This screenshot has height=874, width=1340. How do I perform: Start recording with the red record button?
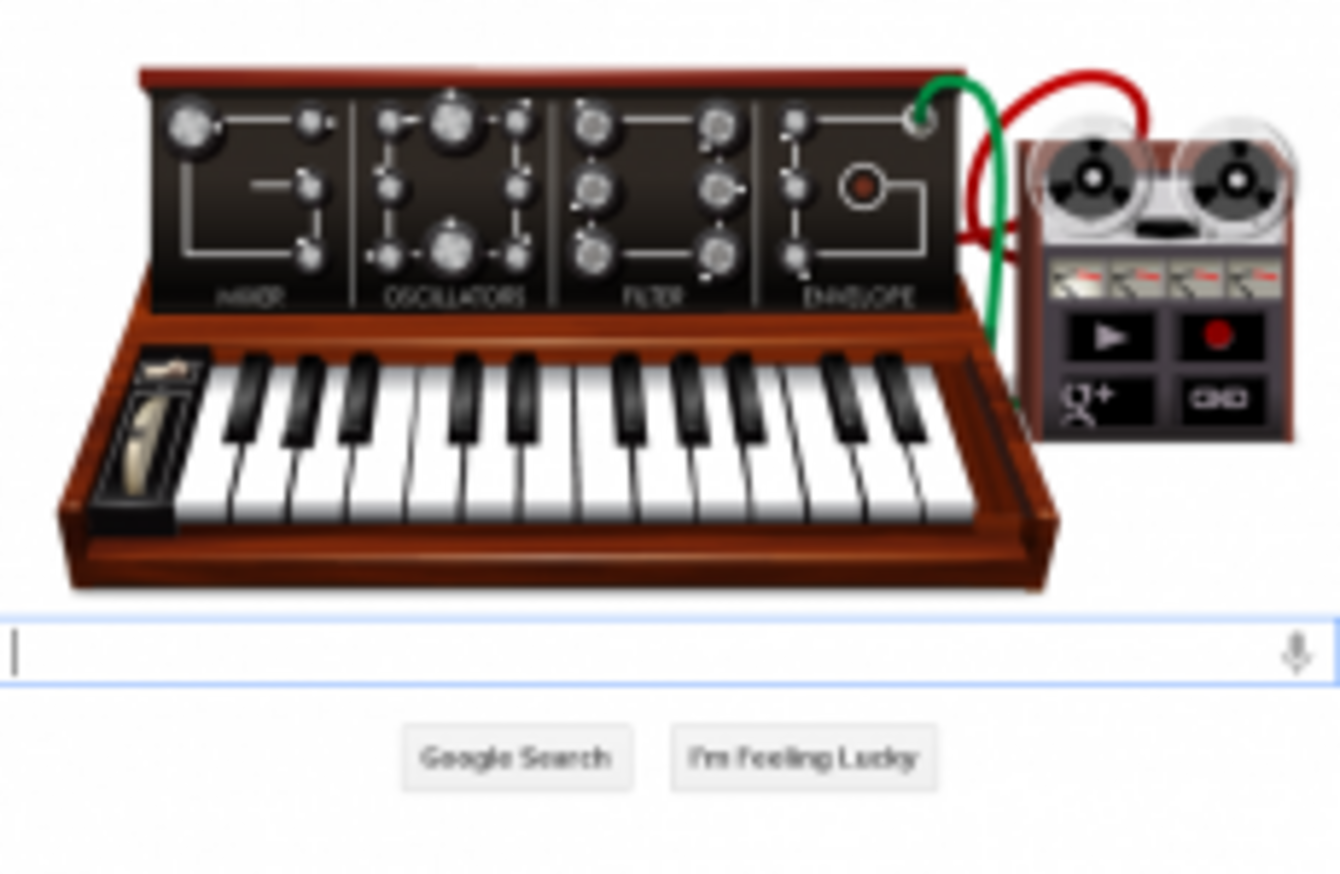pyautogui.click(x=1219, y=337)
